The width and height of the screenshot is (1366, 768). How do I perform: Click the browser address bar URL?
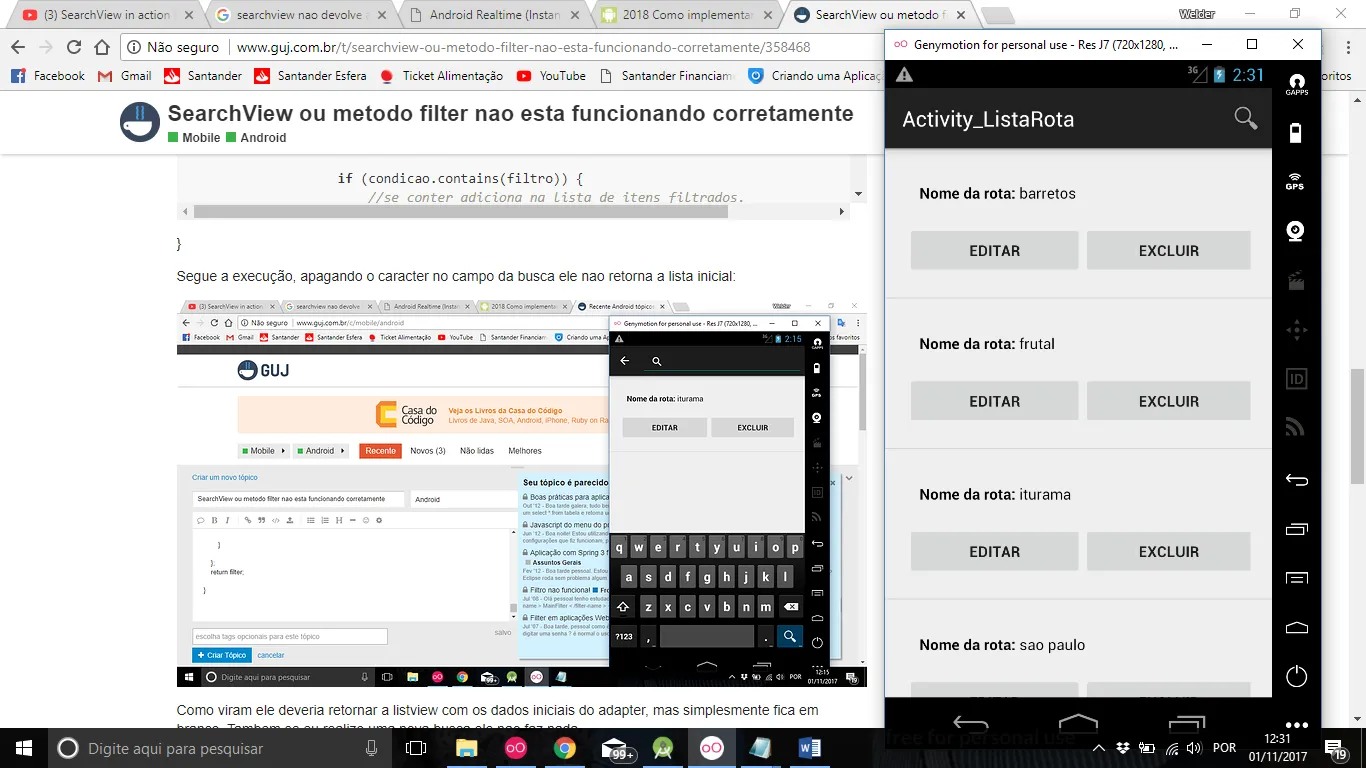click(x=523, y=47)
